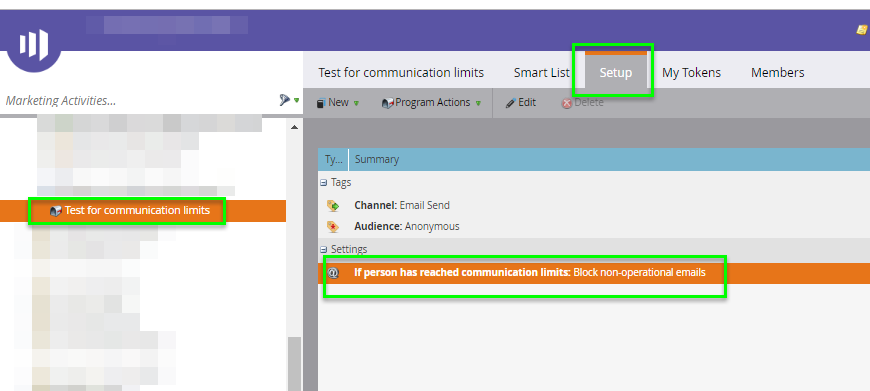Image resolution: width=870 pixels, height=391 pixels.
Task: Click the Edit button
Action: 520,103
